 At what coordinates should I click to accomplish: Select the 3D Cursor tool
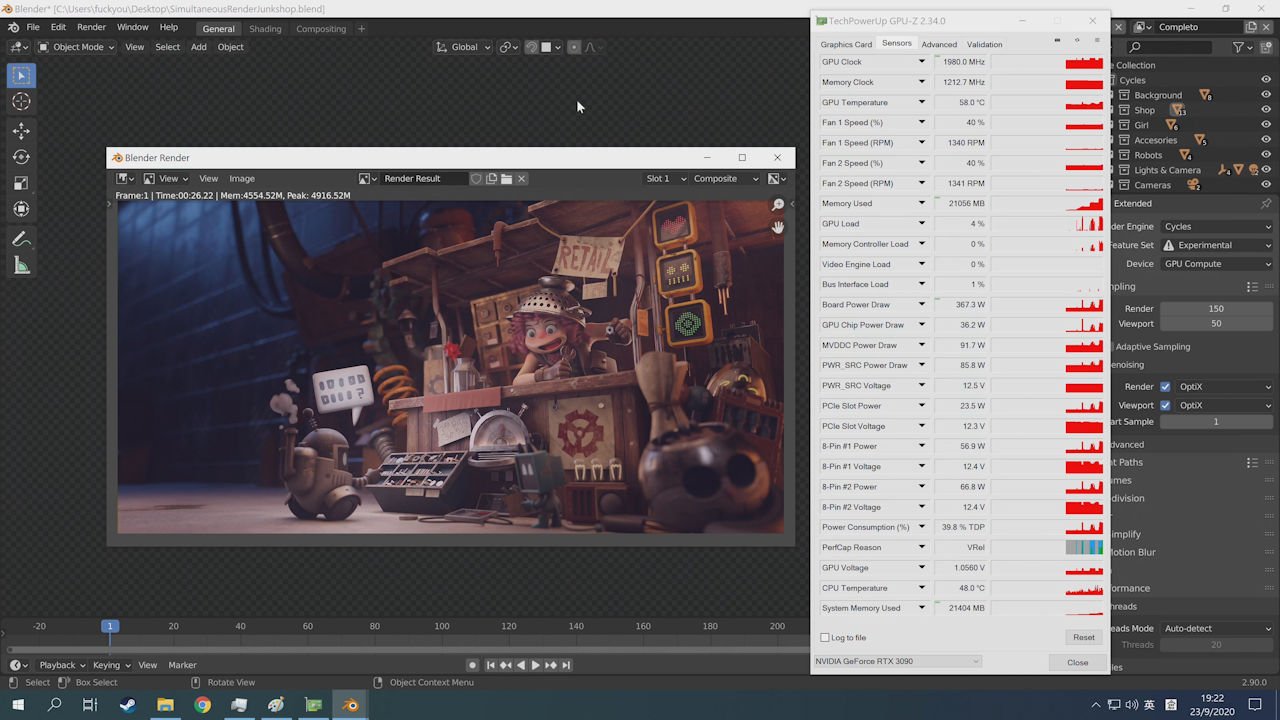click(x=21, y=102)
